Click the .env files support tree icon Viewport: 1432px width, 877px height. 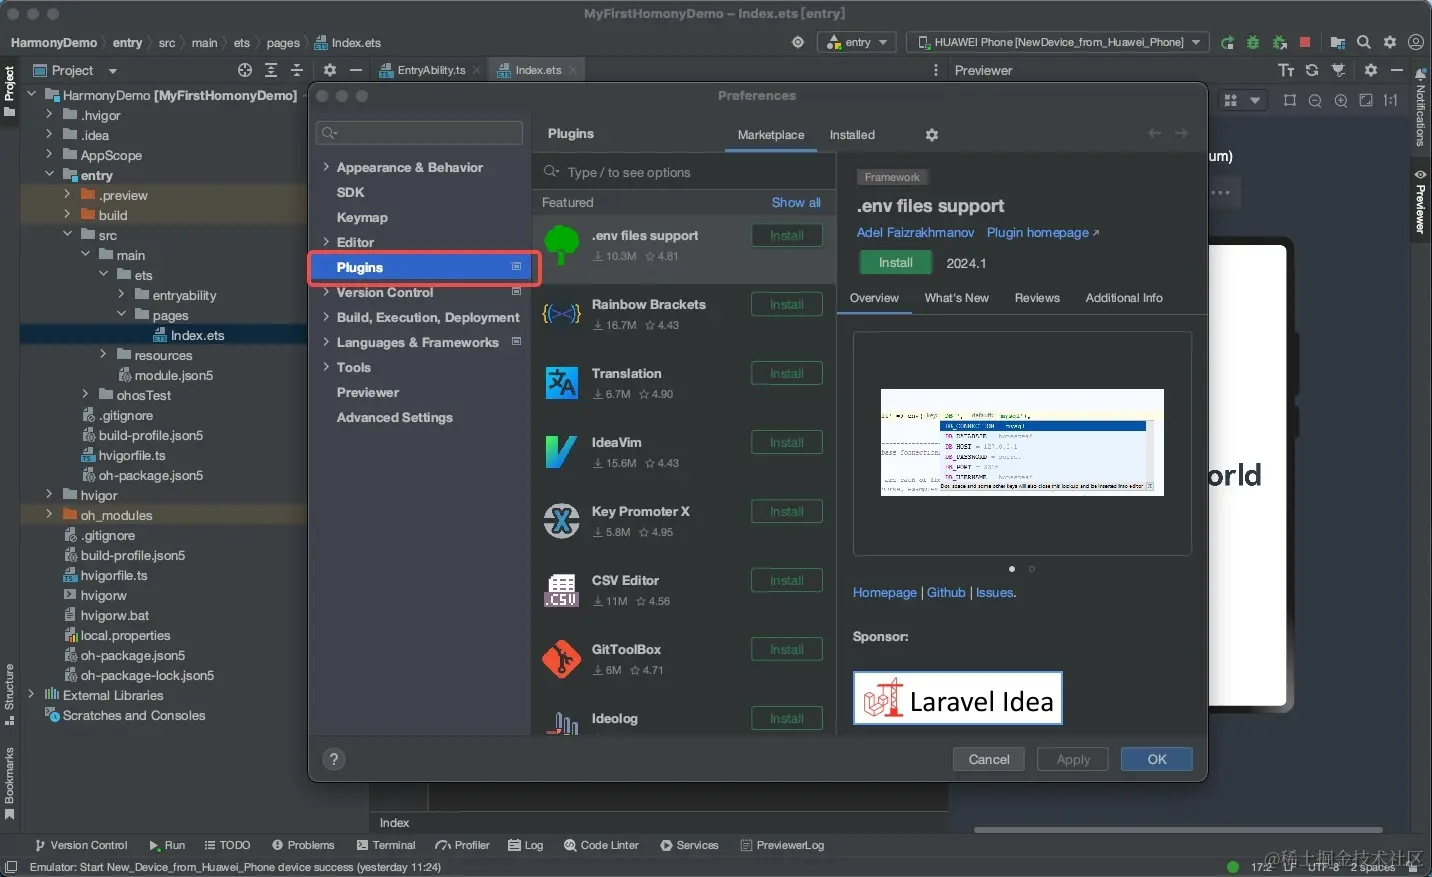[561, 244]
